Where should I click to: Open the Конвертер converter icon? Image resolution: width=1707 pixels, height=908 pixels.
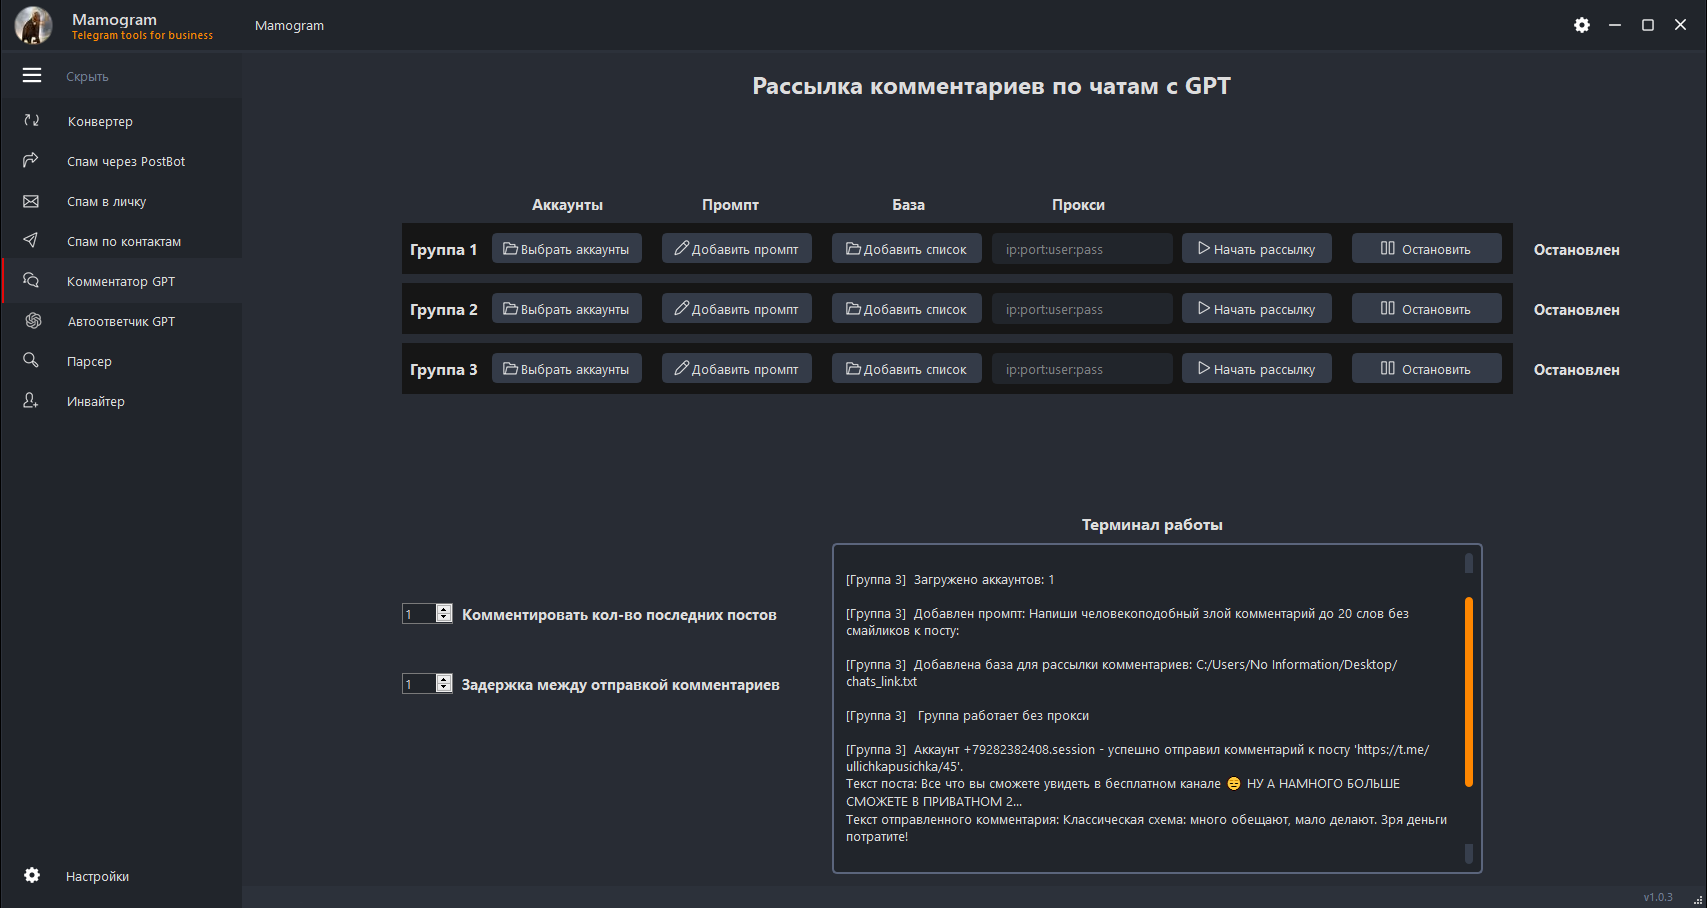click(x=32, y=121)
